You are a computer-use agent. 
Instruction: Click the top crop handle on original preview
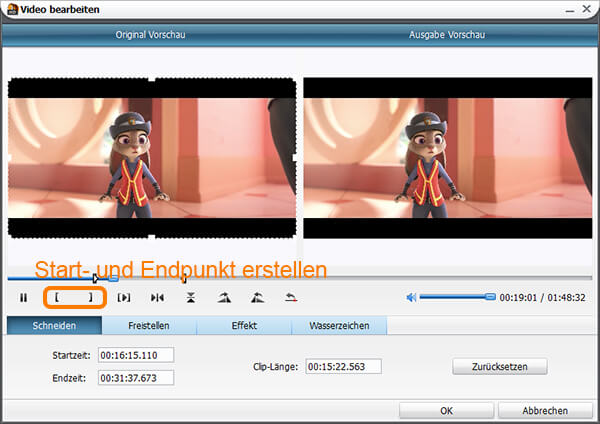(x=152, y=79)
